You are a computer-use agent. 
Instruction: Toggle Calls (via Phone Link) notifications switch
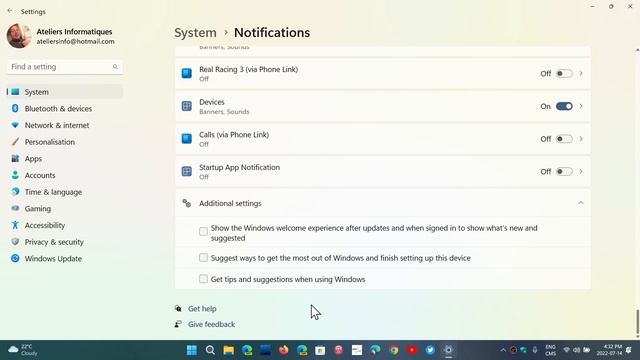click(564, 139)
